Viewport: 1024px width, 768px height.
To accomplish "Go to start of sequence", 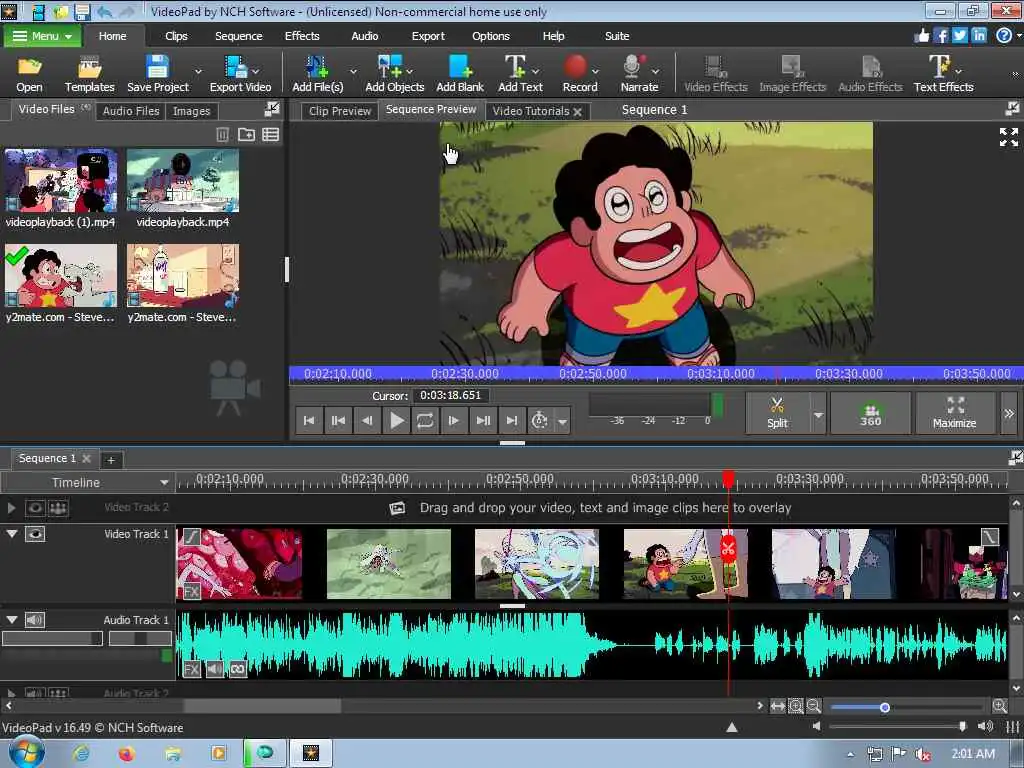I will (x=309, y=420).
